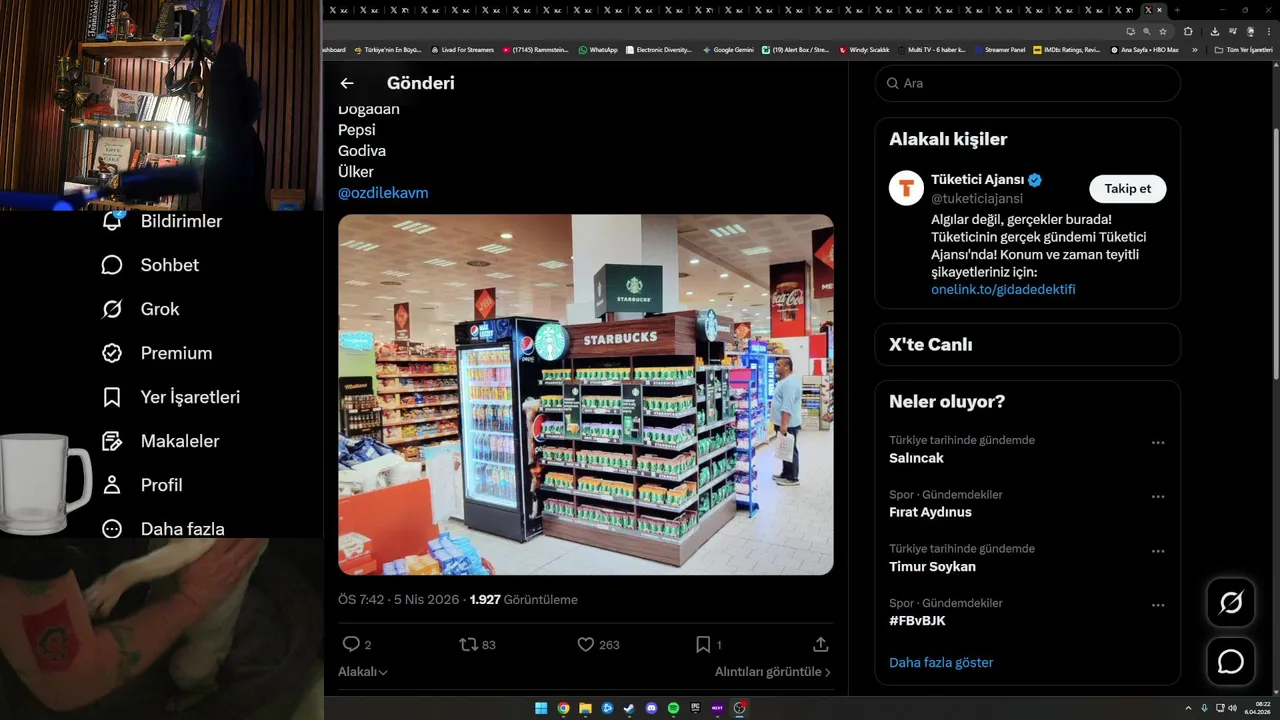1280x720 pixels.
Task: Show more bookmarks with the overflow chevron
Action: coord(1194,49)
